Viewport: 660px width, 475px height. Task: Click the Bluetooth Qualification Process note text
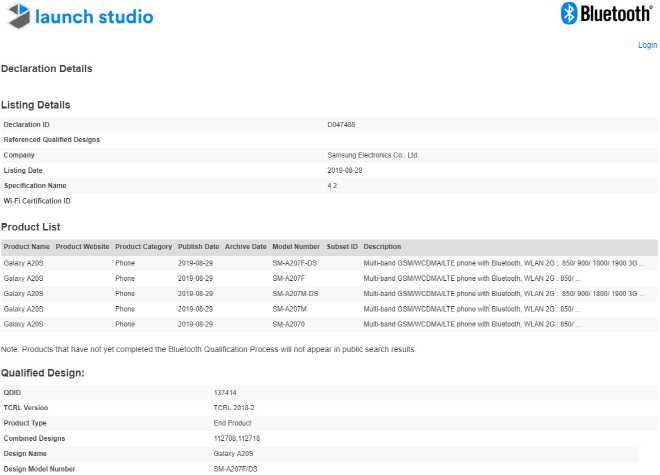click(x=208, y=350)
